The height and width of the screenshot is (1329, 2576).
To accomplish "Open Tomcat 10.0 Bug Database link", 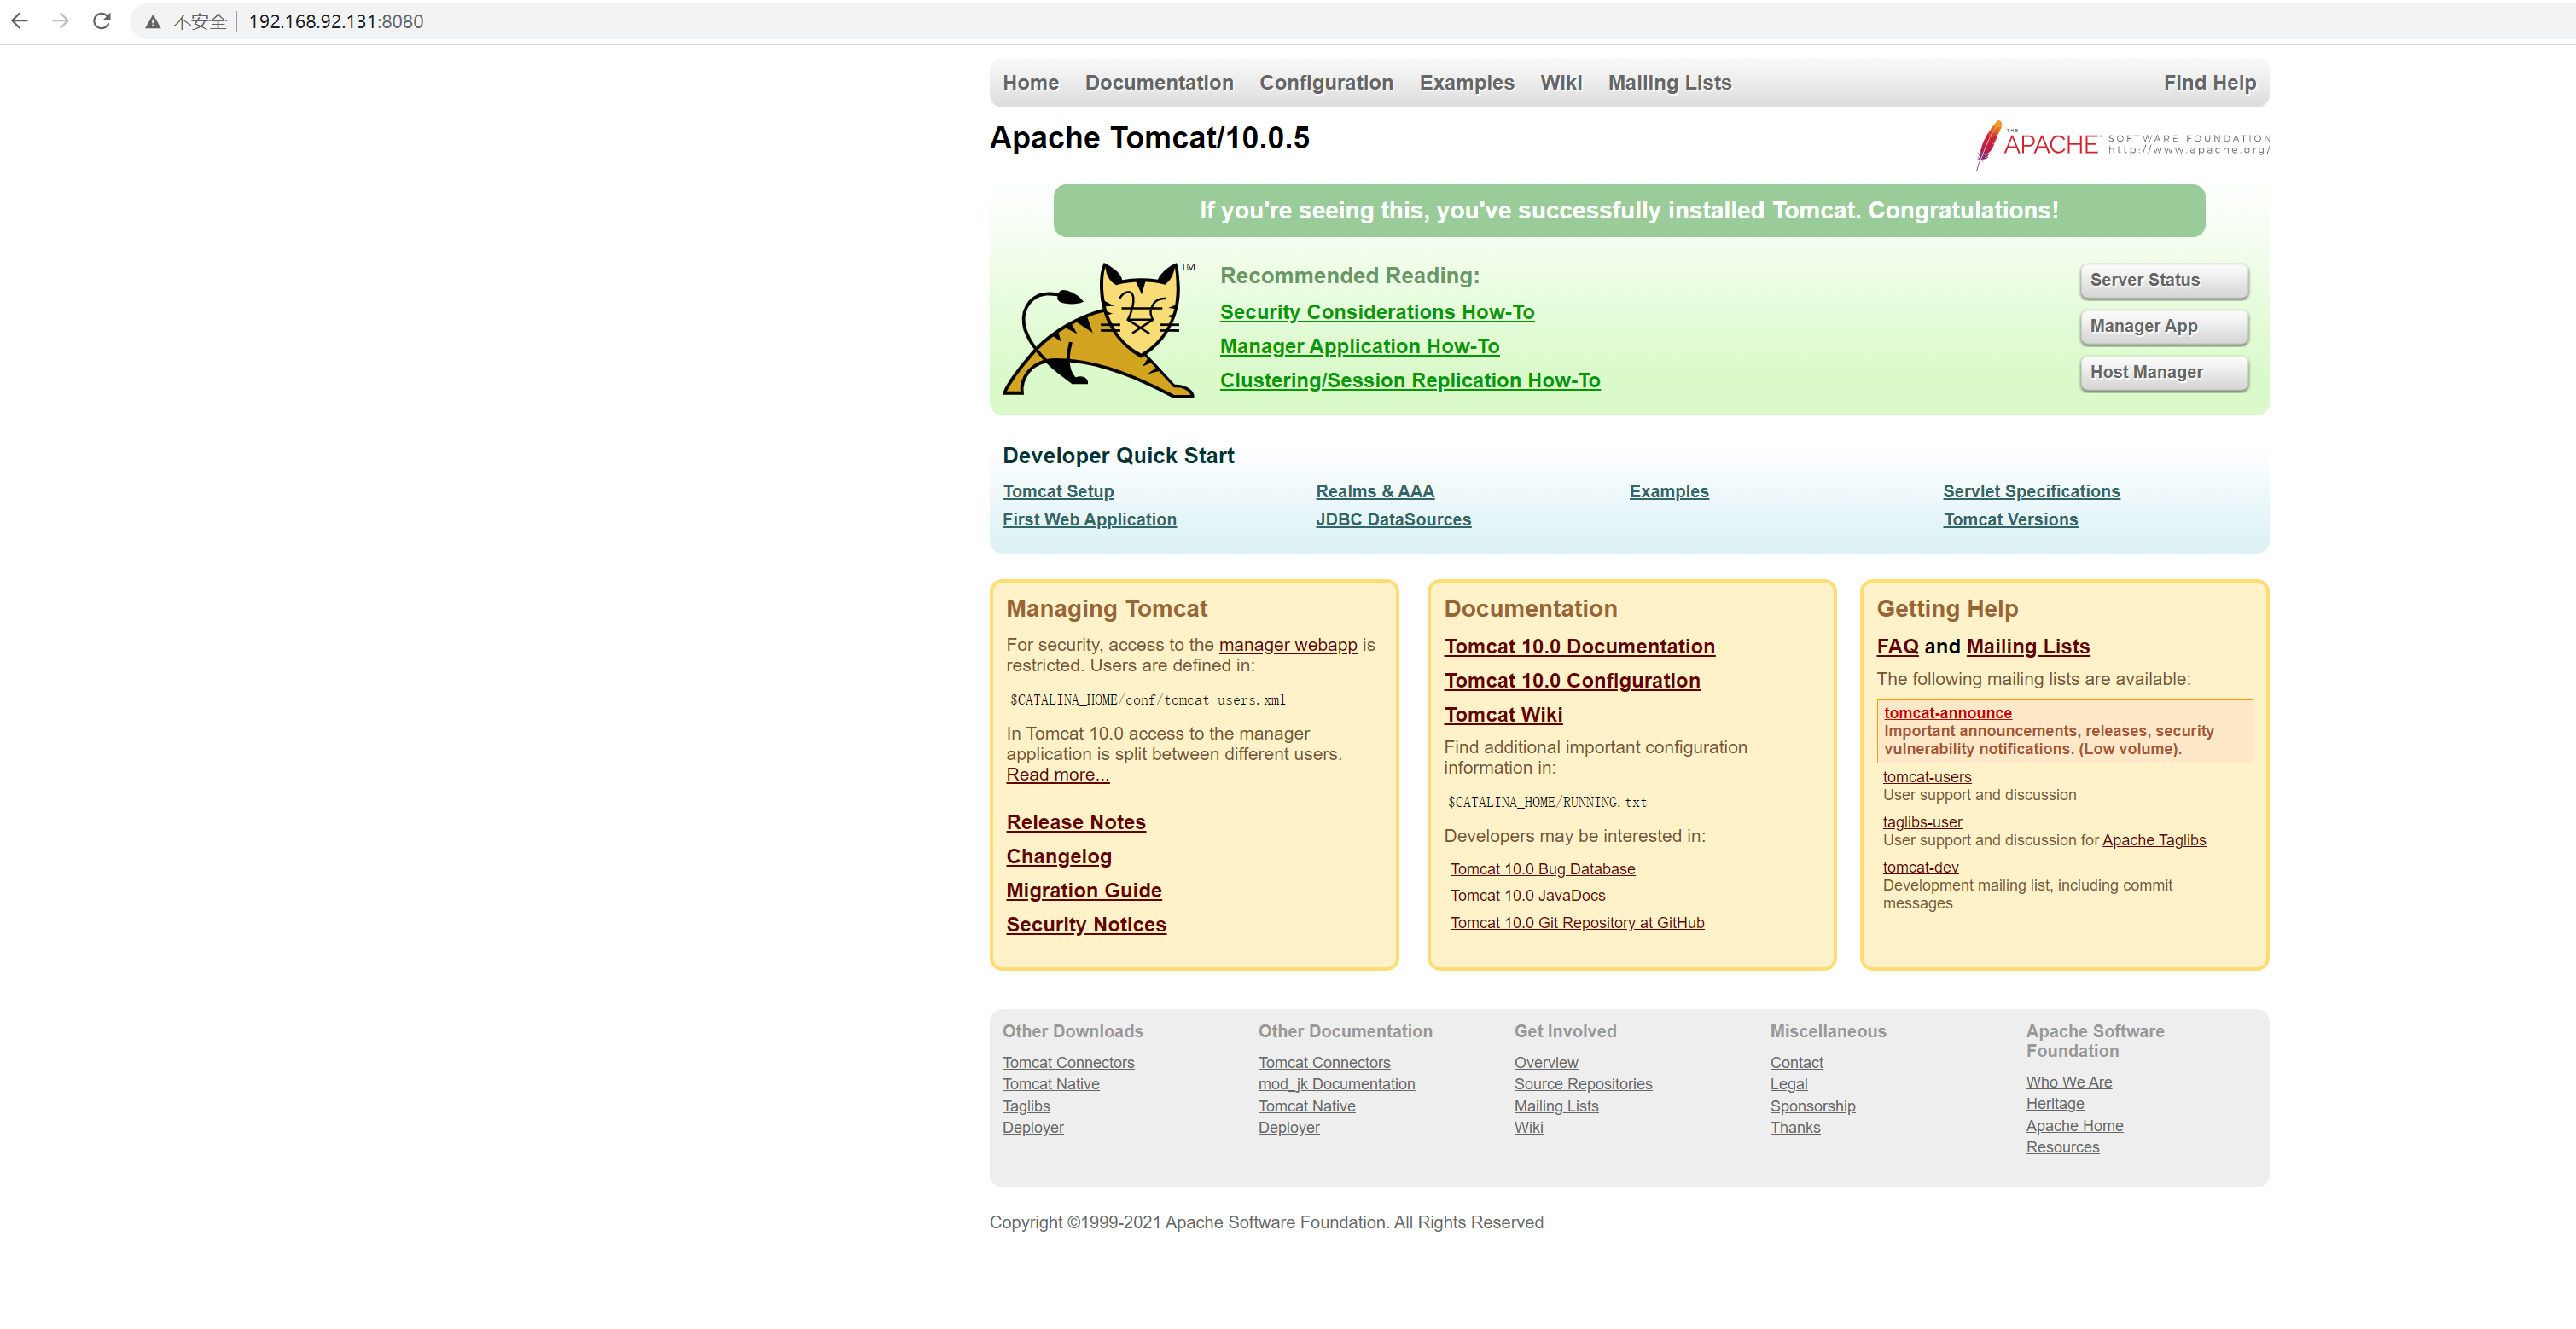I will point(1543,869).
